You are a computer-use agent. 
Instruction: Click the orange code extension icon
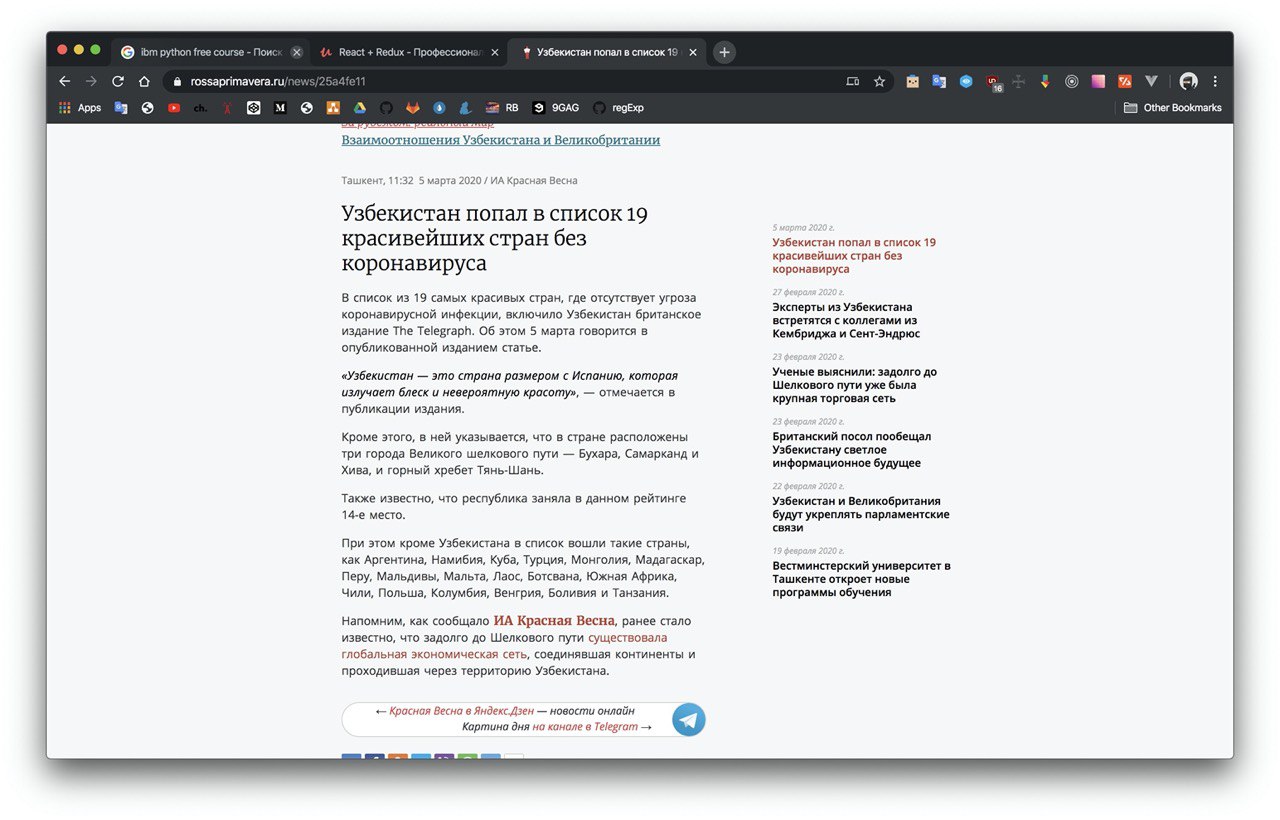pyautogui.click(x=1124, y=82)
